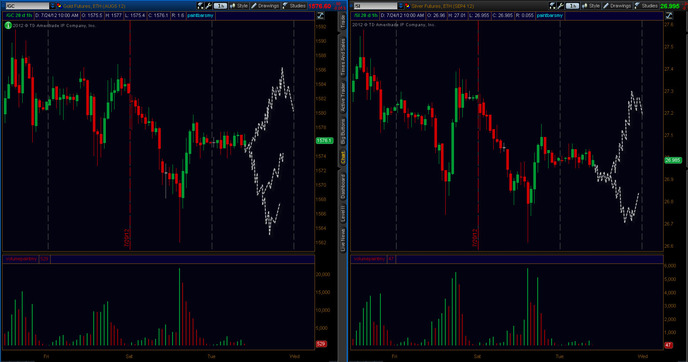Select 1h timeframe button on Silver chart
This screenshot has width=688, height=362.
pyautogui.click(x=572, y=6)
